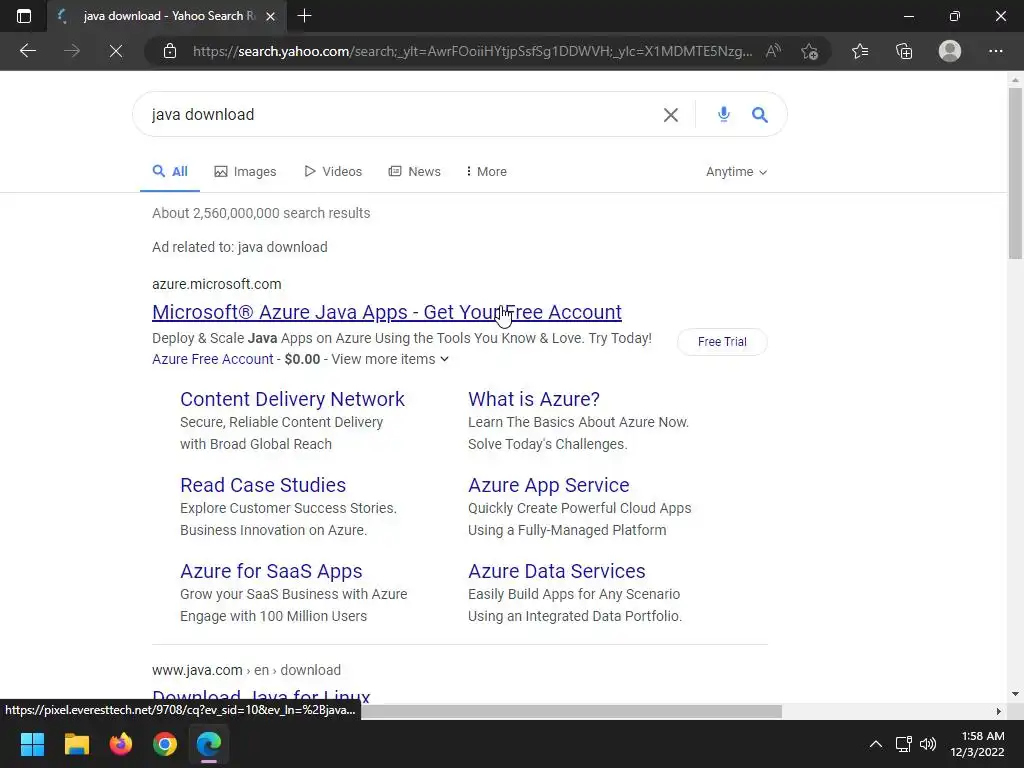
Task: View site information lock icon
Action: pyautogui.click(x=170, y=51)
